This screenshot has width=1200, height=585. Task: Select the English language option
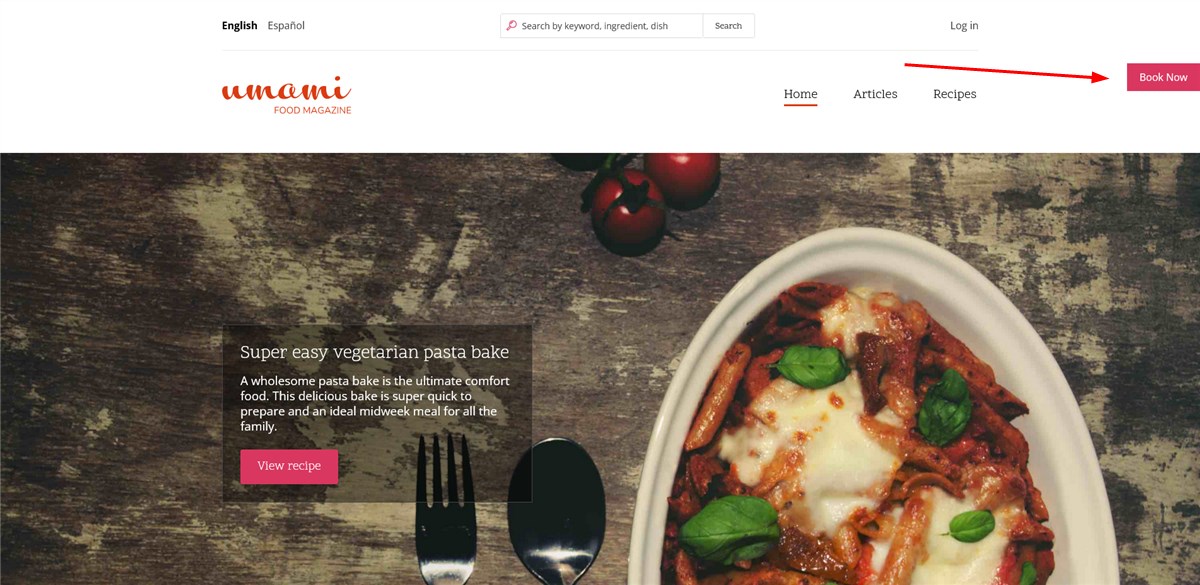tap(240, 26)
